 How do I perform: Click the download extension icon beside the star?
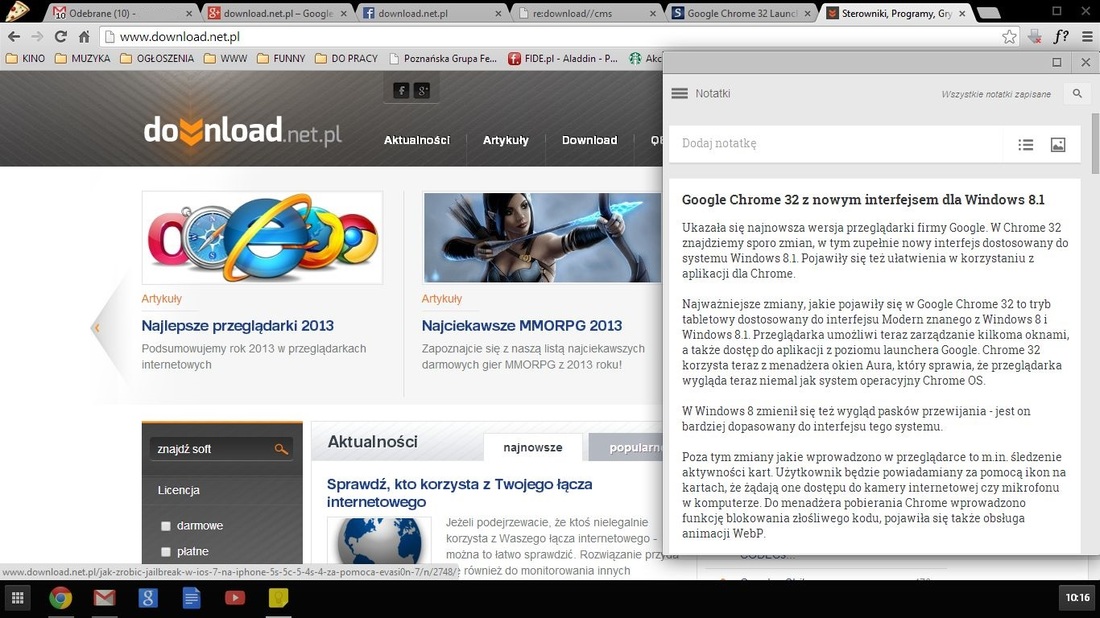(x=1035, y=36)
